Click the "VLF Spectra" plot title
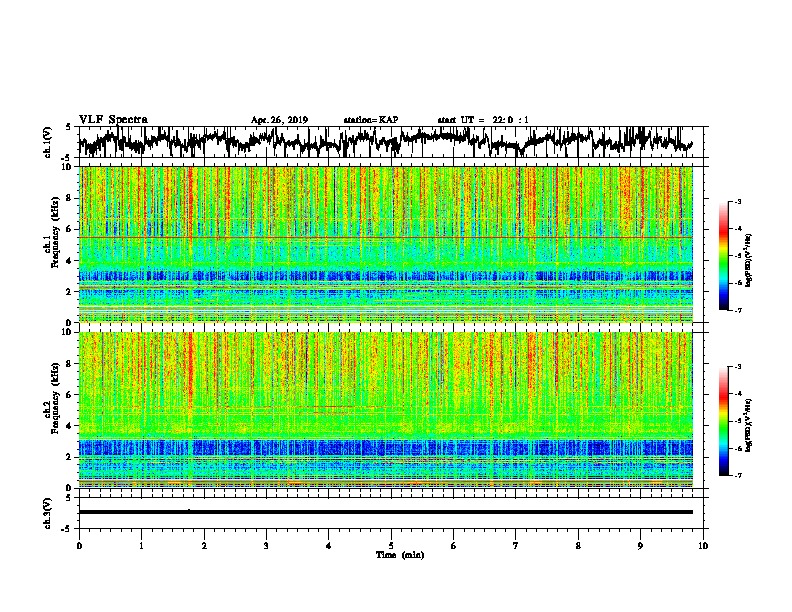Viewport: 792px width, 612px height. (113, 119)
